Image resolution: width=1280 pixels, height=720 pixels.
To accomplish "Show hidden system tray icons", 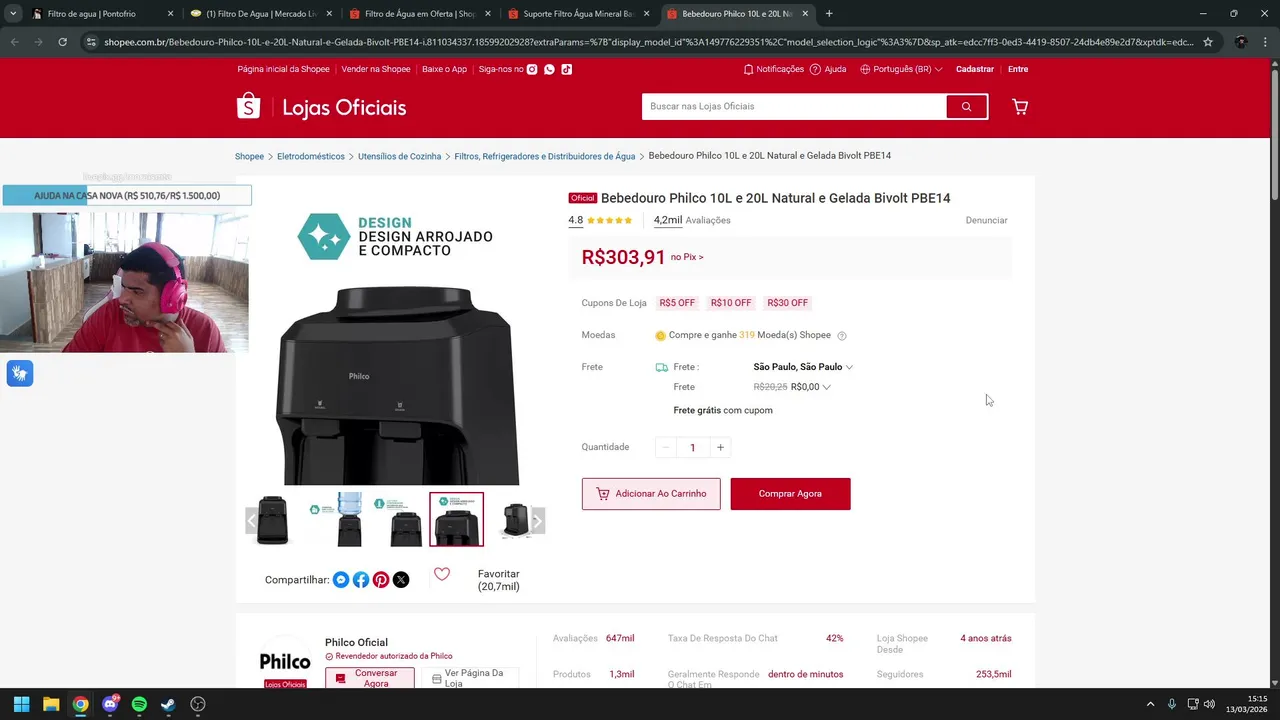I will pos(1150,704).
